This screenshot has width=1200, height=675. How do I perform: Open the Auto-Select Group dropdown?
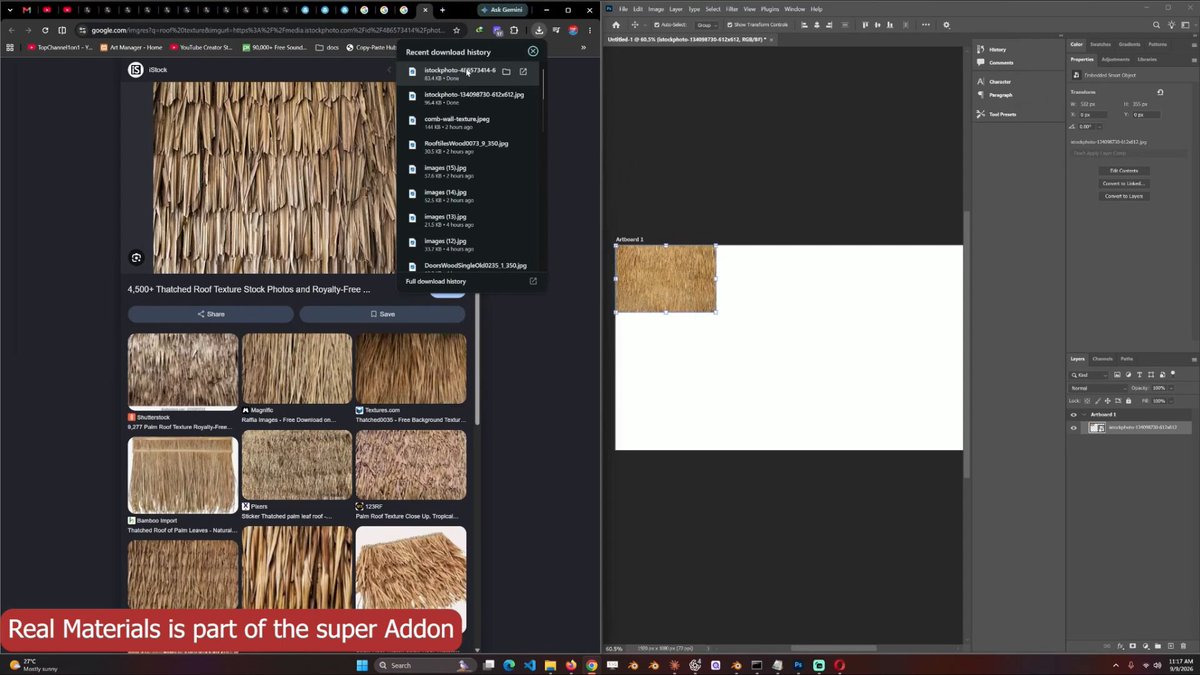pos(707,24)
